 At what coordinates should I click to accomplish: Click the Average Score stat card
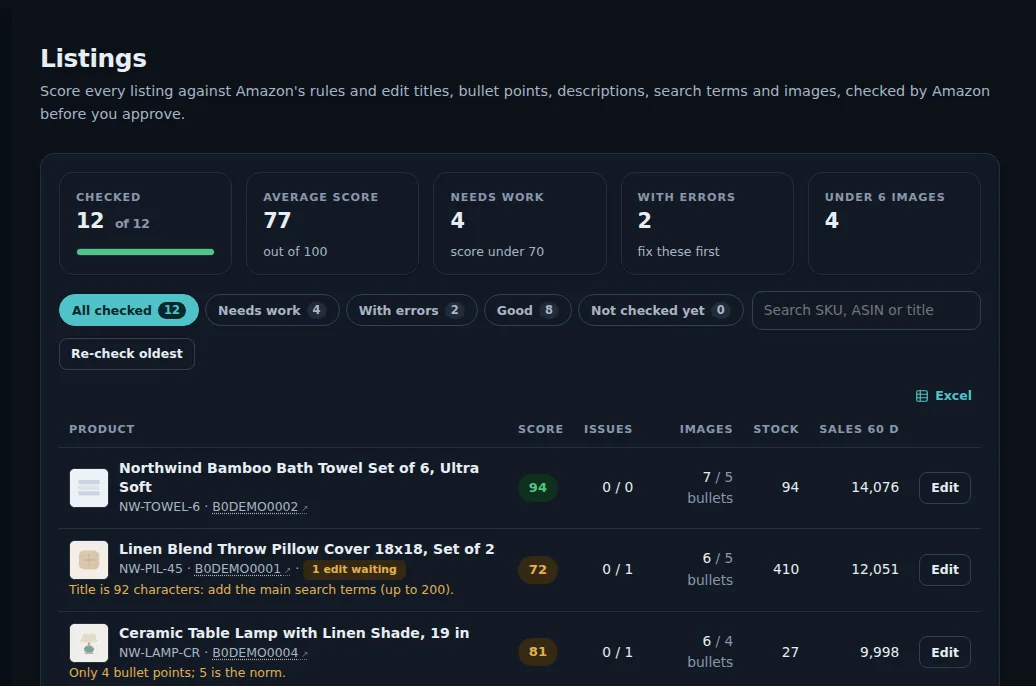point(332,223)
